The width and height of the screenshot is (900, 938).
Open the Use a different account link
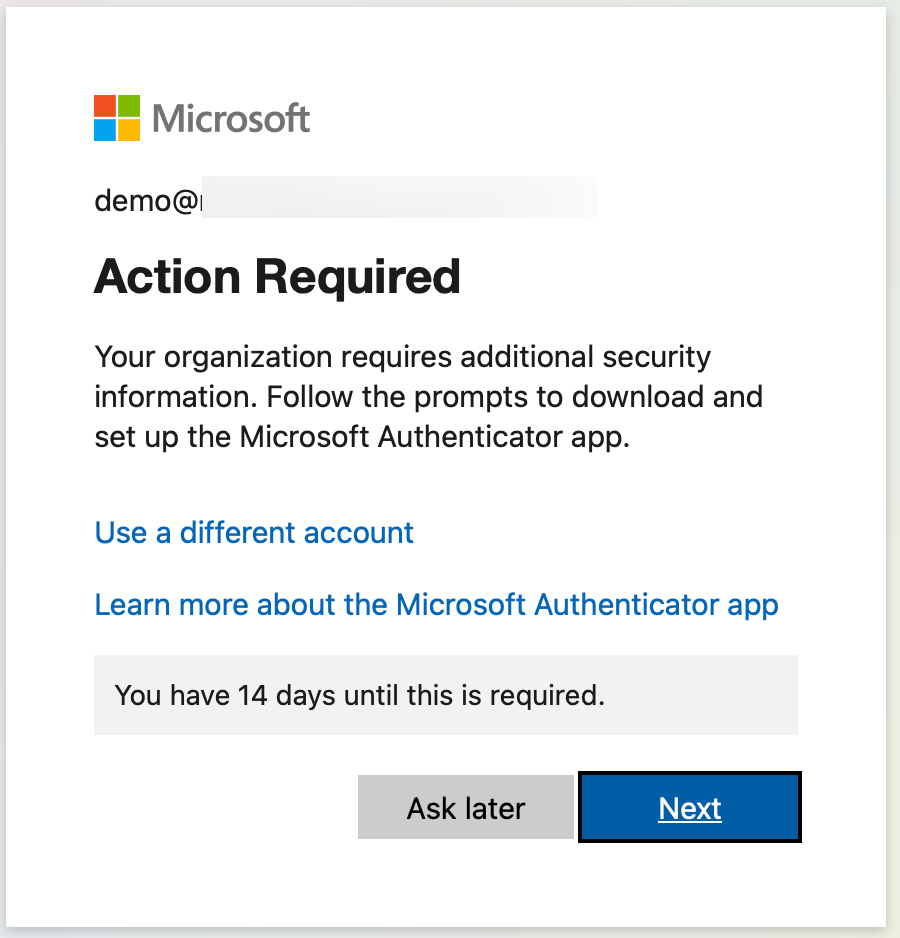coord(254,532)
